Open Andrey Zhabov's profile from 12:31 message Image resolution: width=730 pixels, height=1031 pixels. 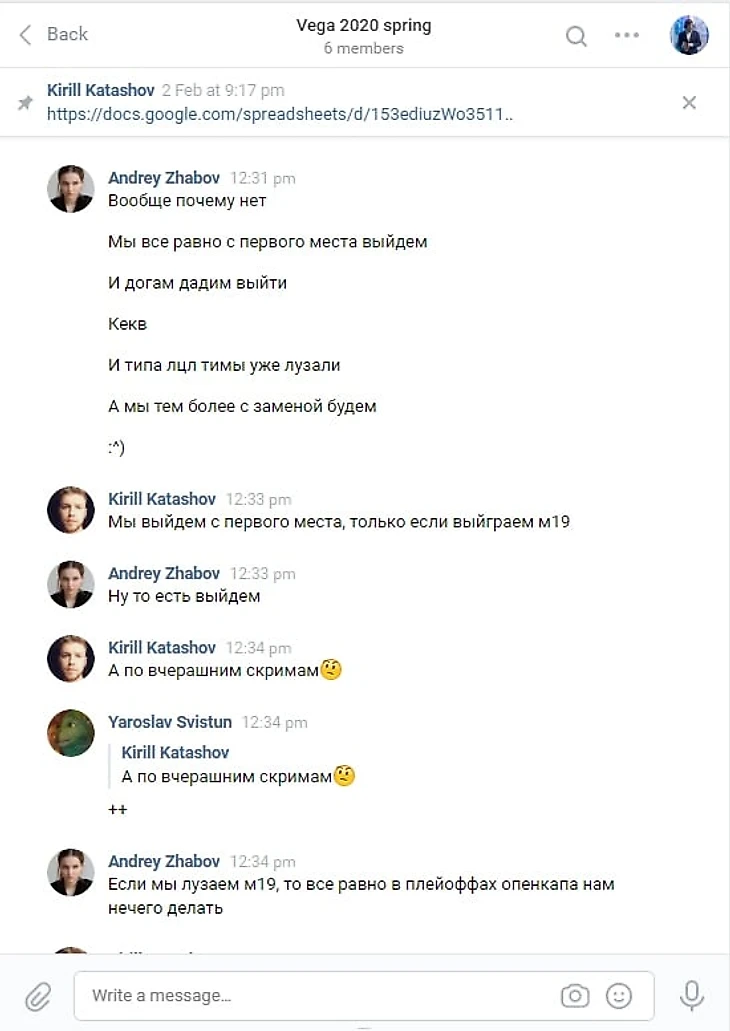click(x=164, y=178)
